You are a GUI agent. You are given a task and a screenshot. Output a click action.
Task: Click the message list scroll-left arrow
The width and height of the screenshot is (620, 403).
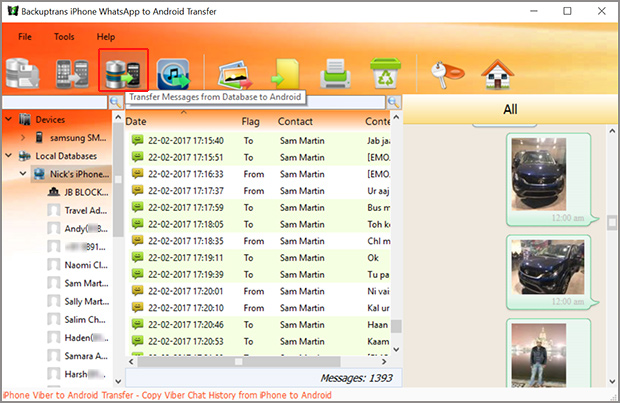(x=131, y=361)
